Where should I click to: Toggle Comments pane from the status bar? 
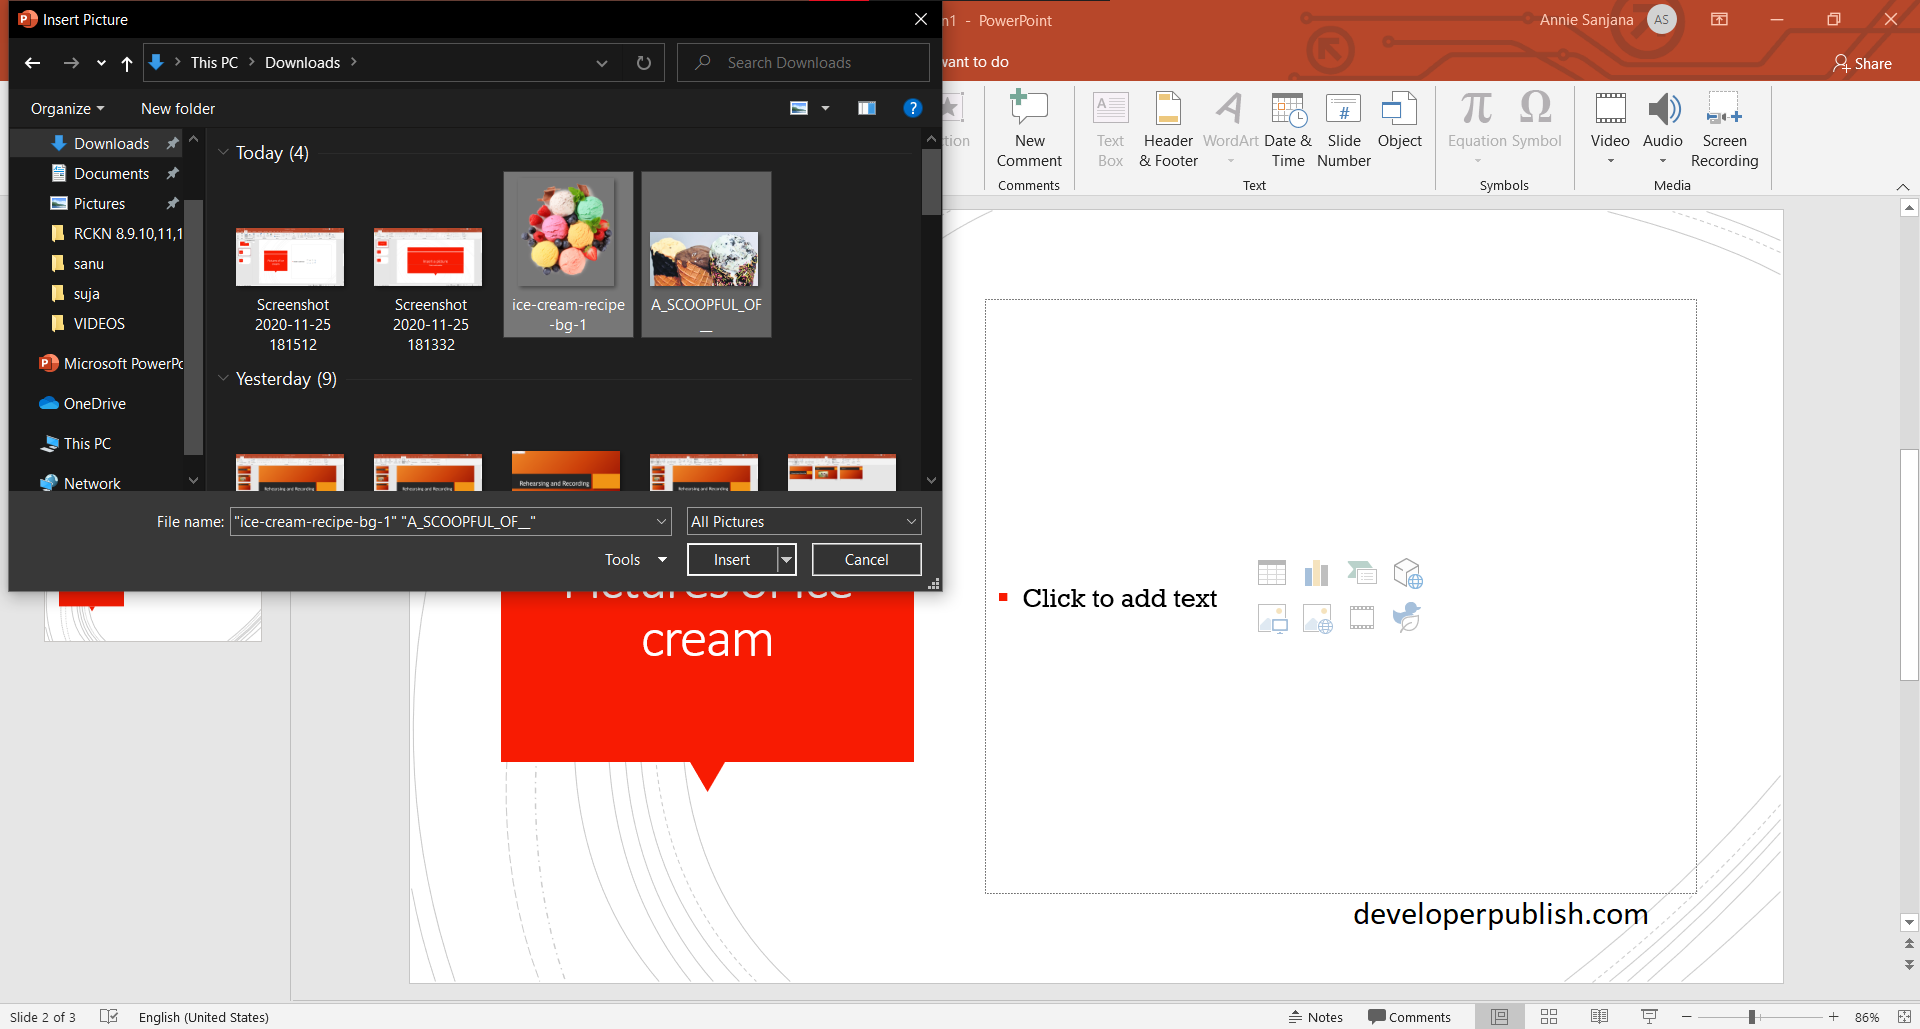[x=1409, y=1016]
